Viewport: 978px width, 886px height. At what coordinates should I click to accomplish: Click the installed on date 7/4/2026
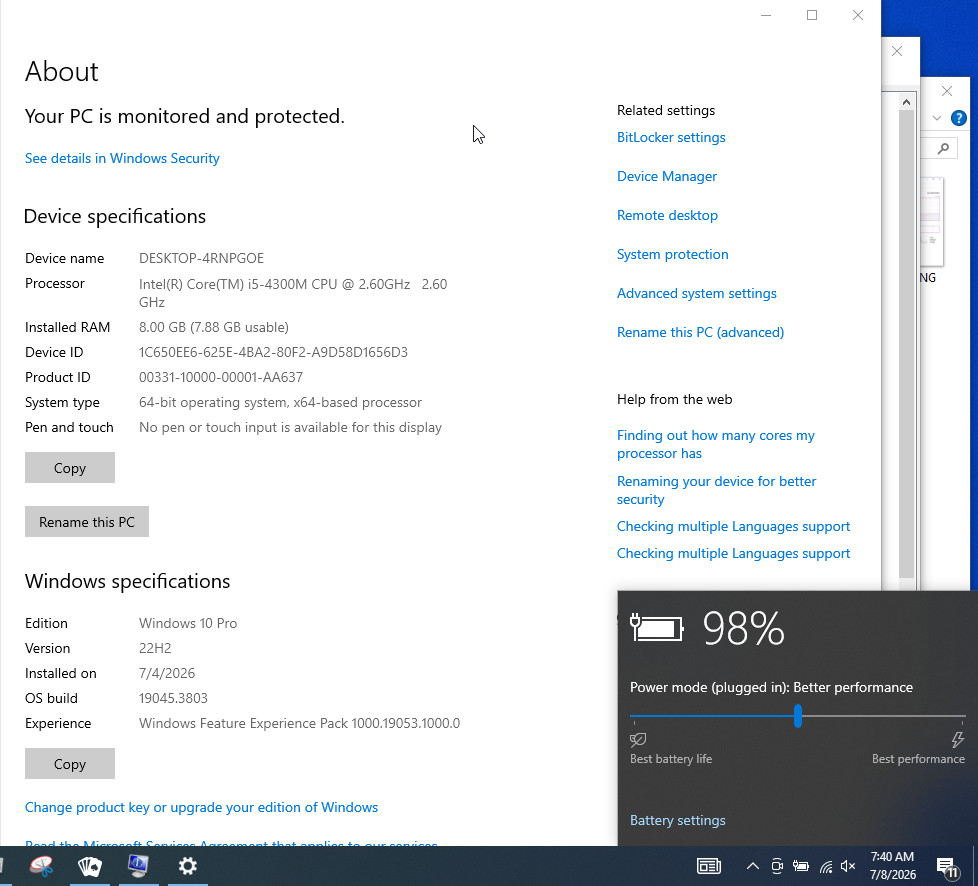coord(167,673)
